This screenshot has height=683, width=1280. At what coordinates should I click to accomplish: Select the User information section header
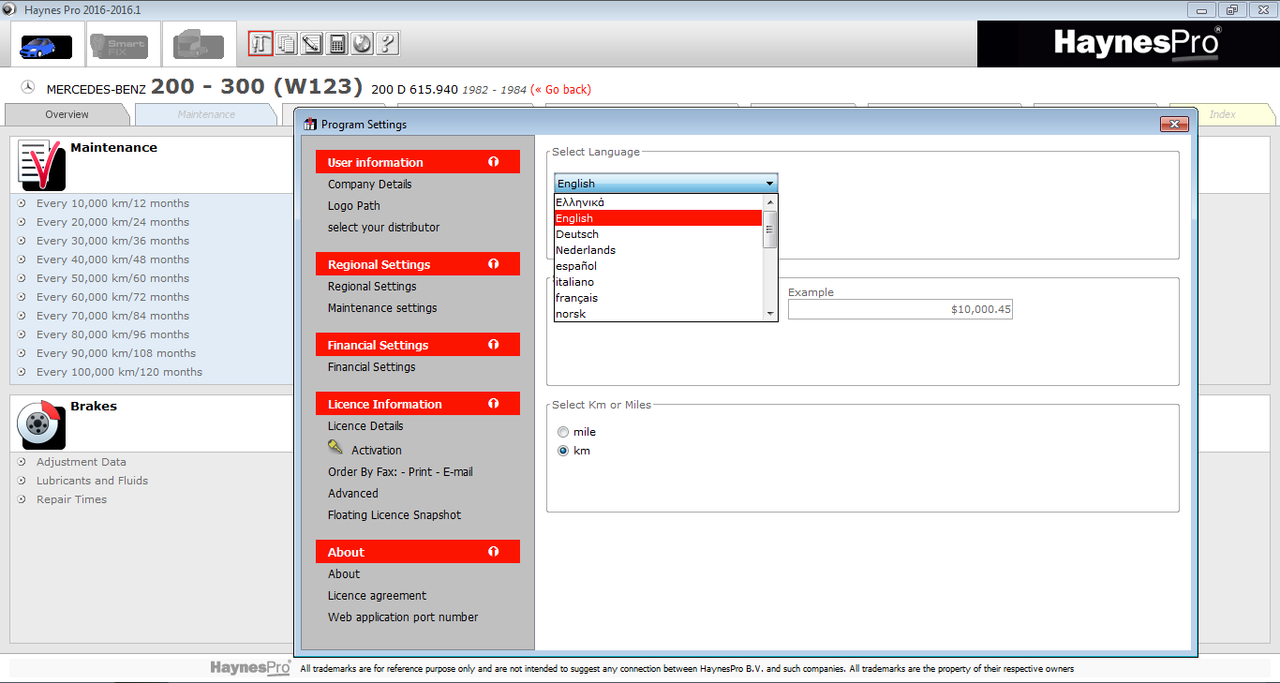click(x=418, y=162)
